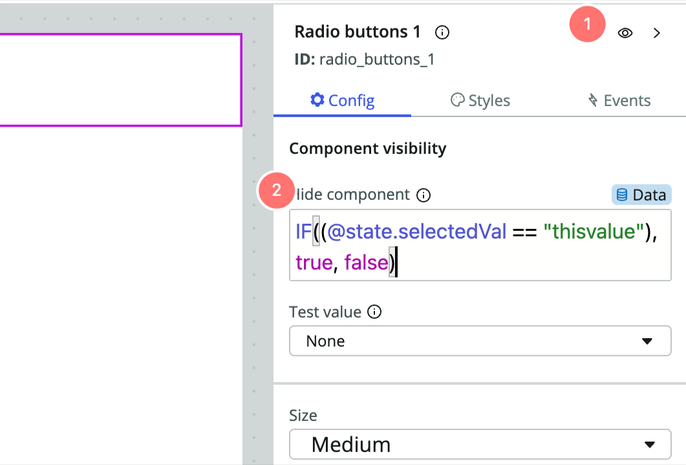Click the Component visibility section heading
Viewport: 686px width, 465px height.
click(x=367, y=148)
